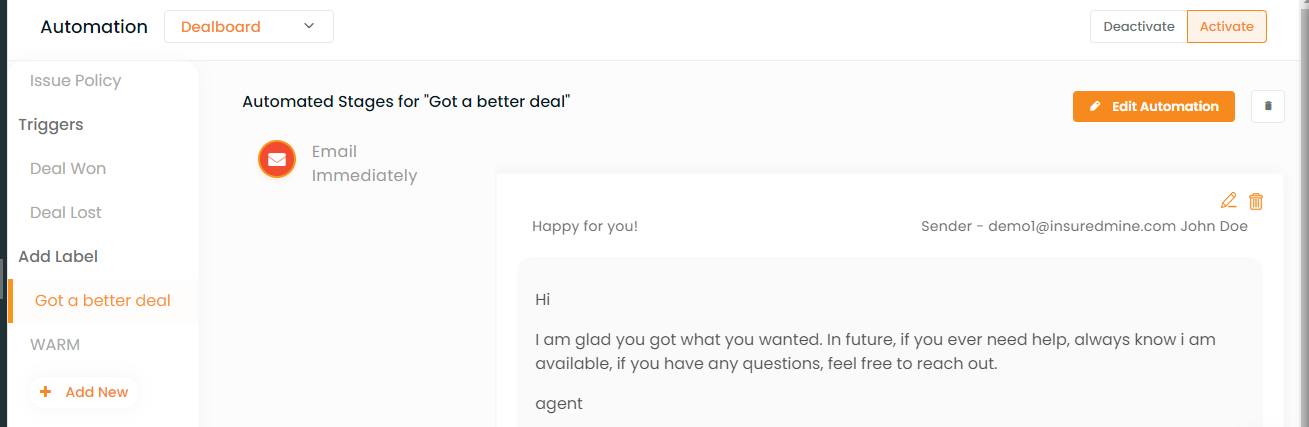
Task: Click the pencil edit icon on email card
Action: click(x=1229, y=200)
